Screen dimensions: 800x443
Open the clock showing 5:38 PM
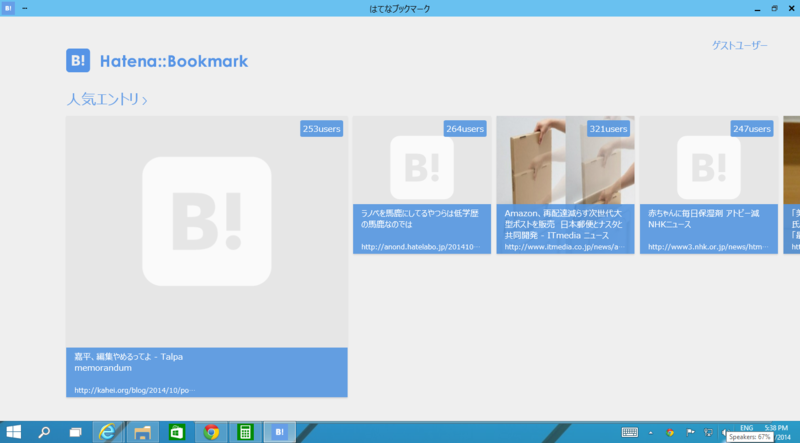click(776, 428)
